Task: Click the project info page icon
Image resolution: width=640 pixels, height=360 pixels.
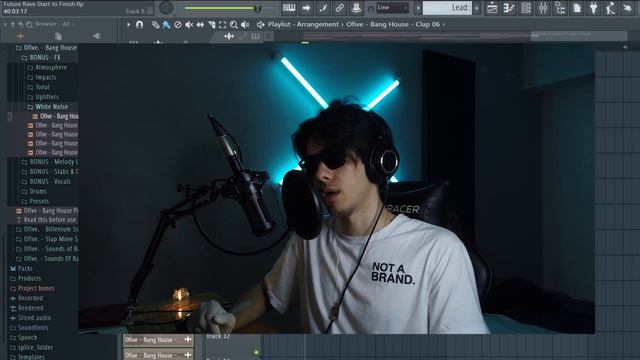Action: (577, 8)
